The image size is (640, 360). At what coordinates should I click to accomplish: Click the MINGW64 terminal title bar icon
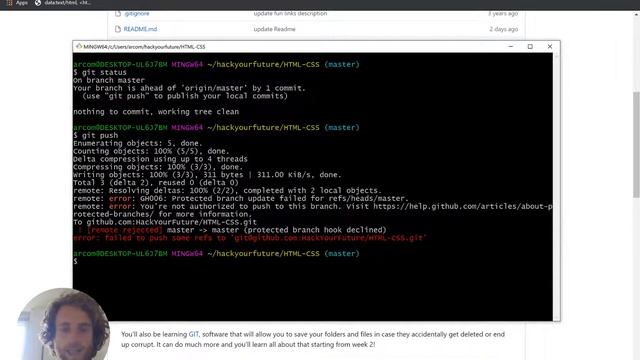79,47
